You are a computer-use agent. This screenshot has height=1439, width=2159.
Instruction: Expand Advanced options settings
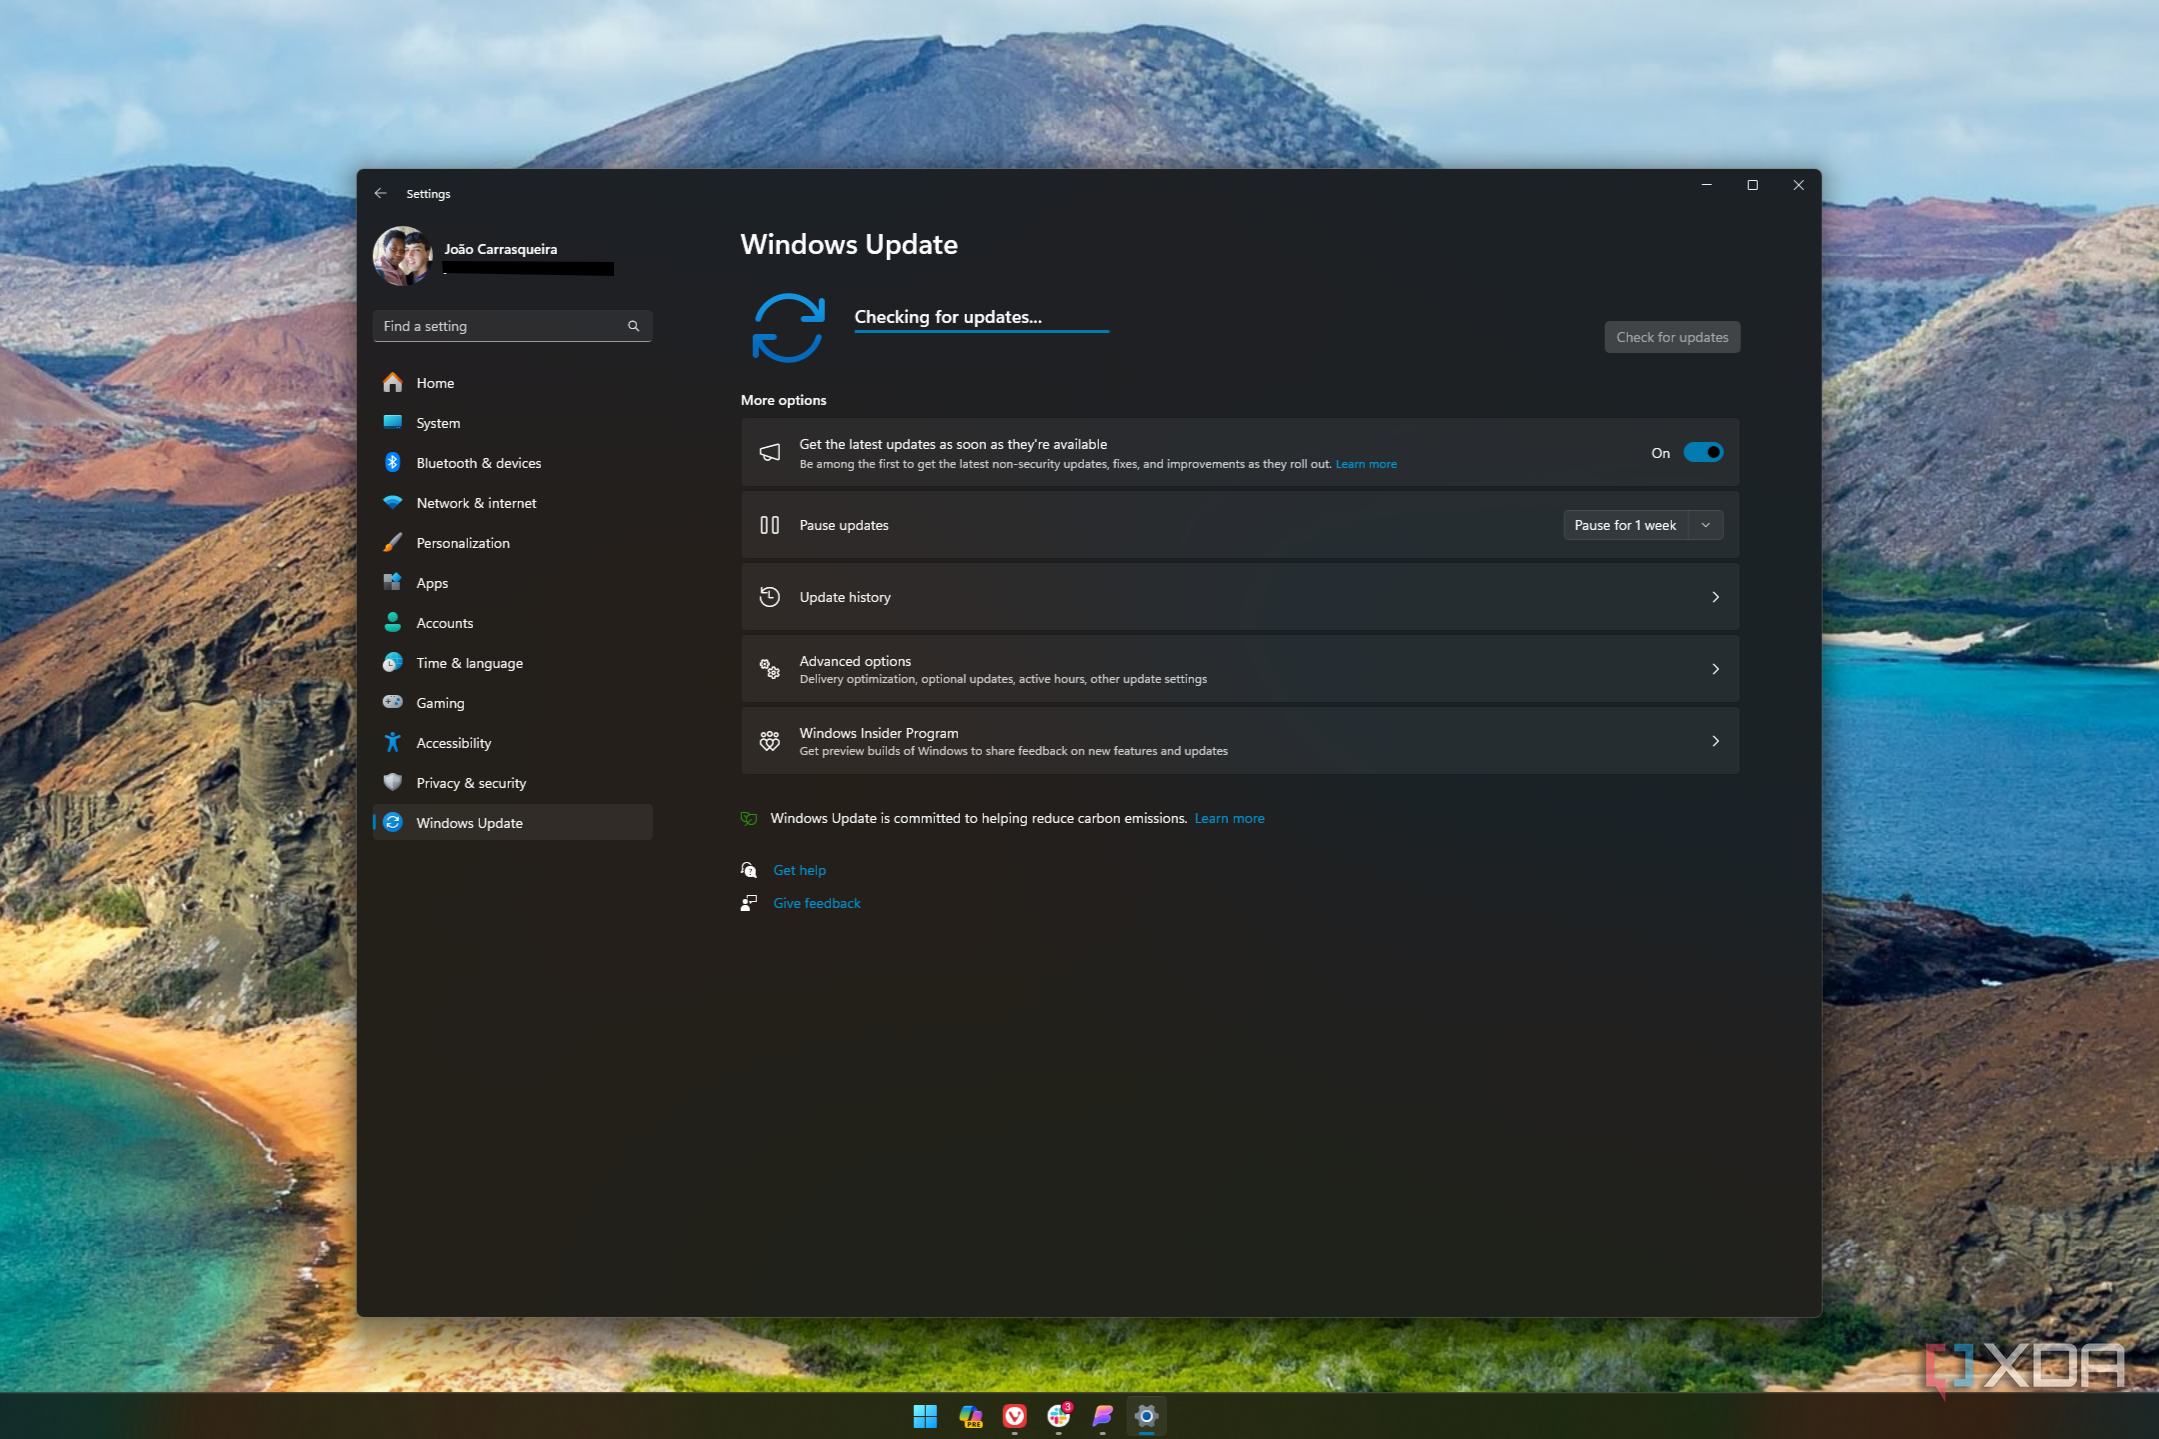click(1240, 668)
